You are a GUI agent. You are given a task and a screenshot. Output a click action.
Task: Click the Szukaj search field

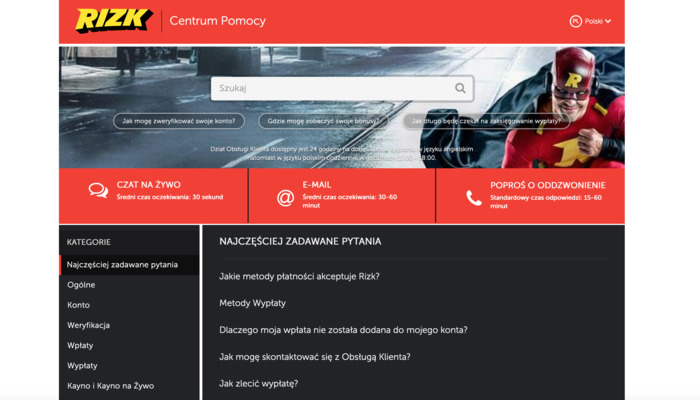342,88
